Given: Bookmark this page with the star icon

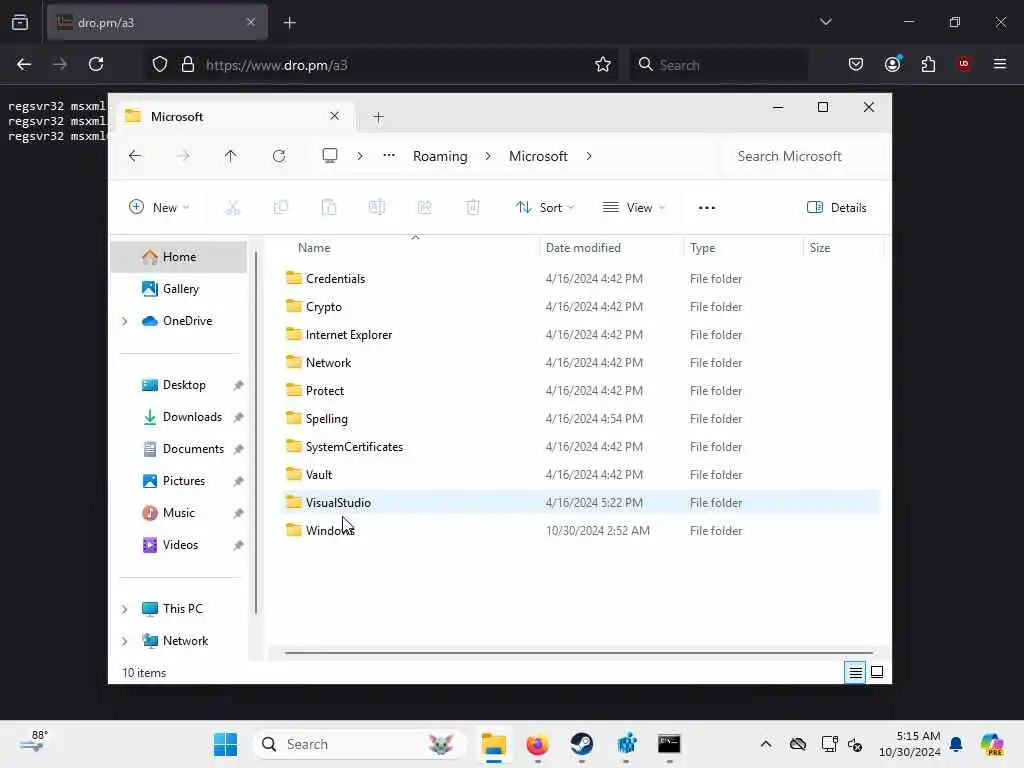Looking at the screenshot, I should 603,64.
